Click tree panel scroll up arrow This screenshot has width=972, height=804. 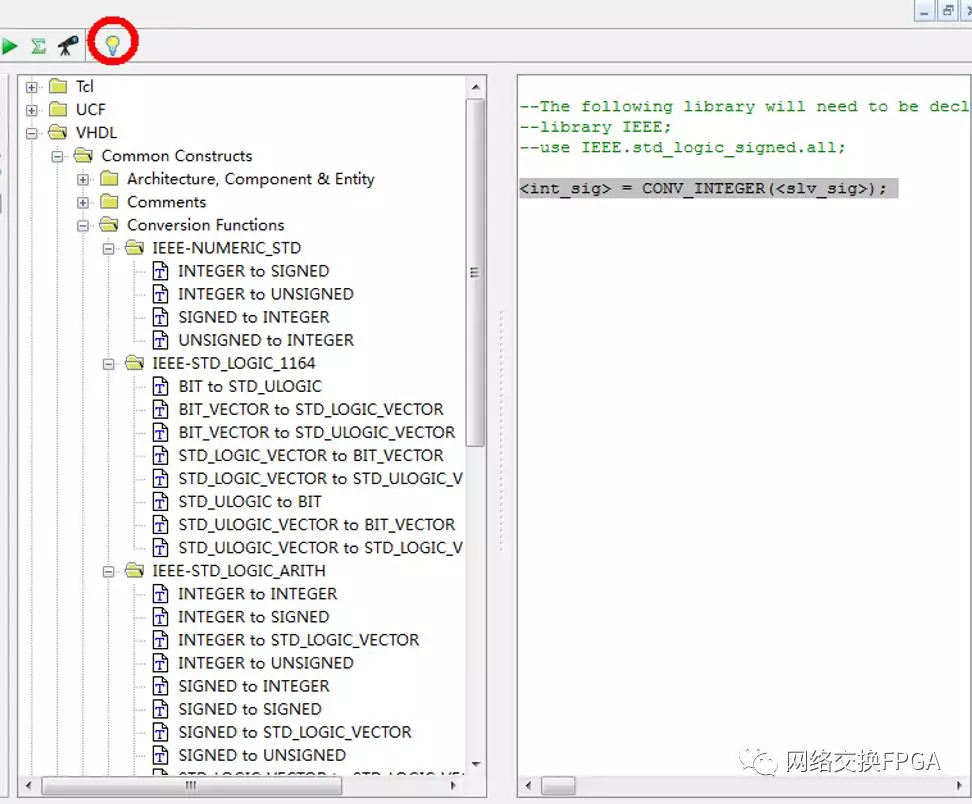coord(475,87)
